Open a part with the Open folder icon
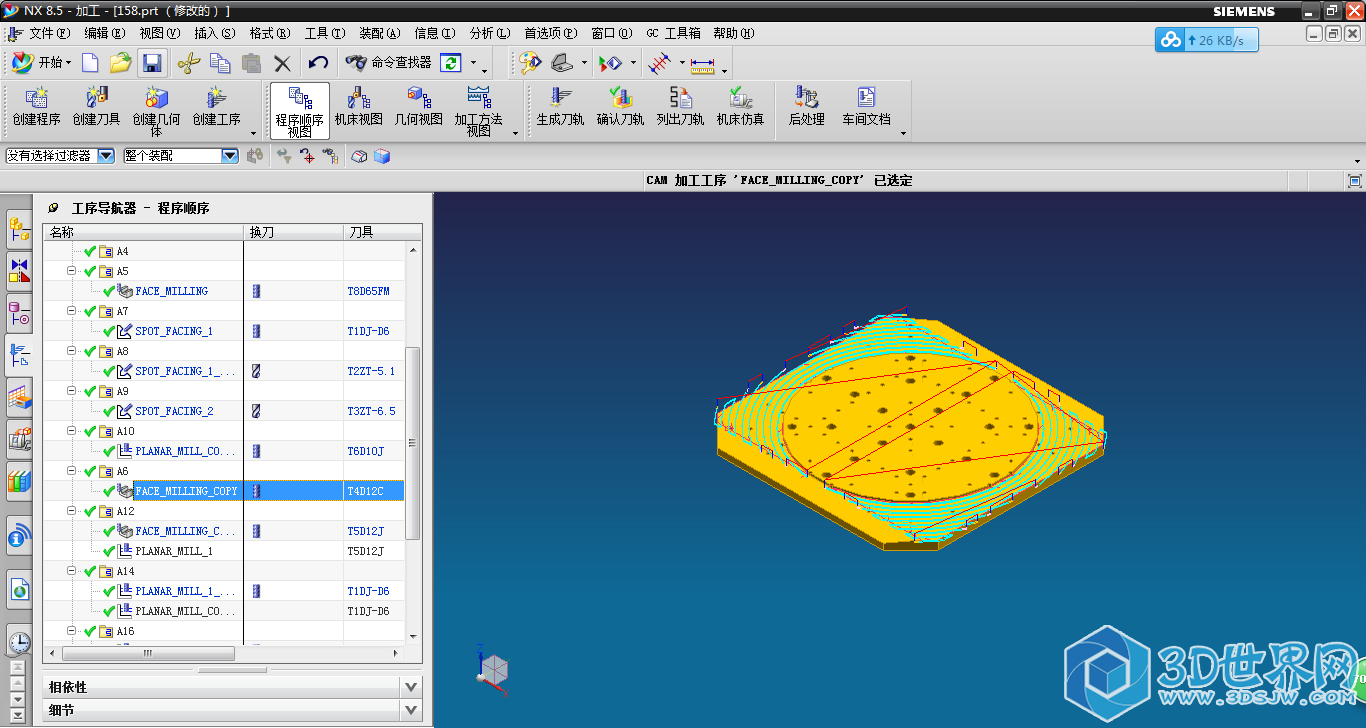Screen dimensions: 1366x728 point(120,63)
